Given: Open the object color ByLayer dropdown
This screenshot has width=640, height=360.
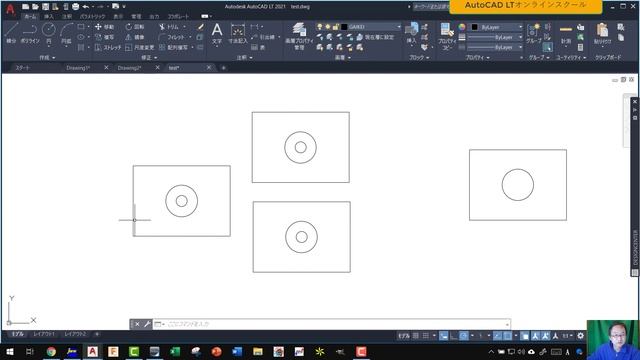Looking at the screenshot, I should click(496, 27).
